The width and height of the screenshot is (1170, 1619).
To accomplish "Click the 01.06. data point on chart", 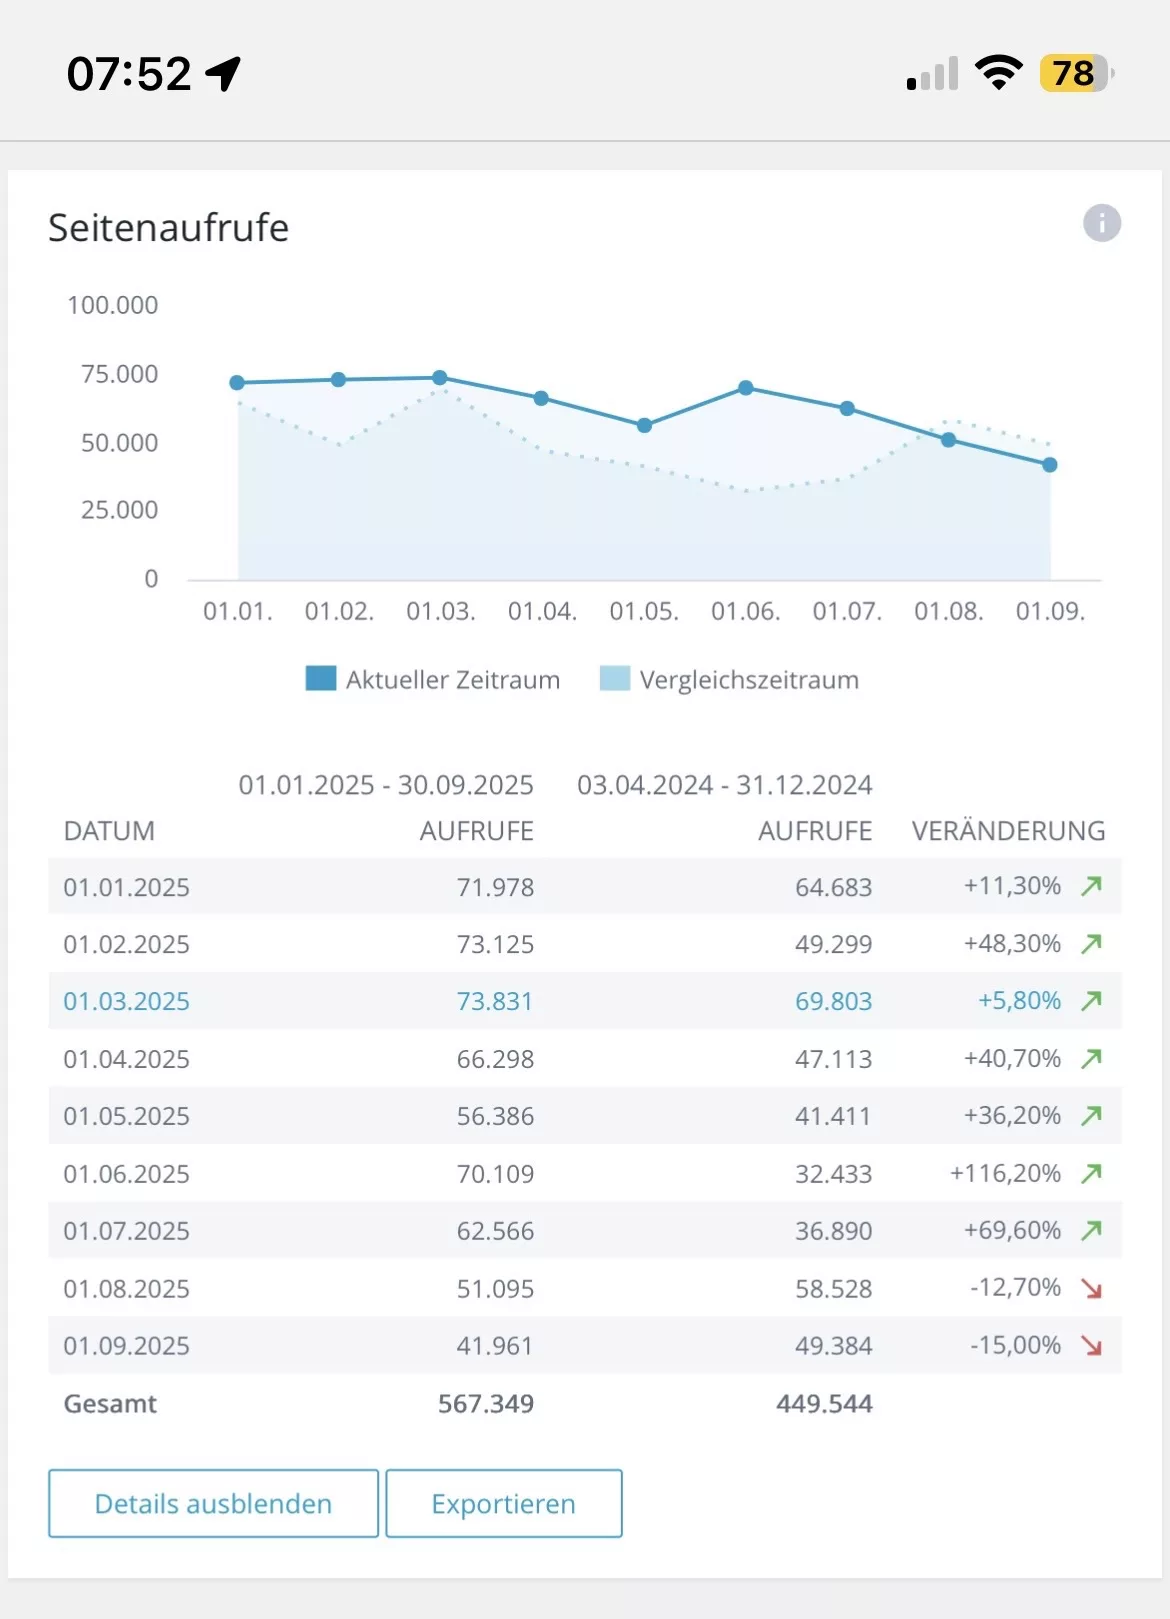I will [746, 388].
